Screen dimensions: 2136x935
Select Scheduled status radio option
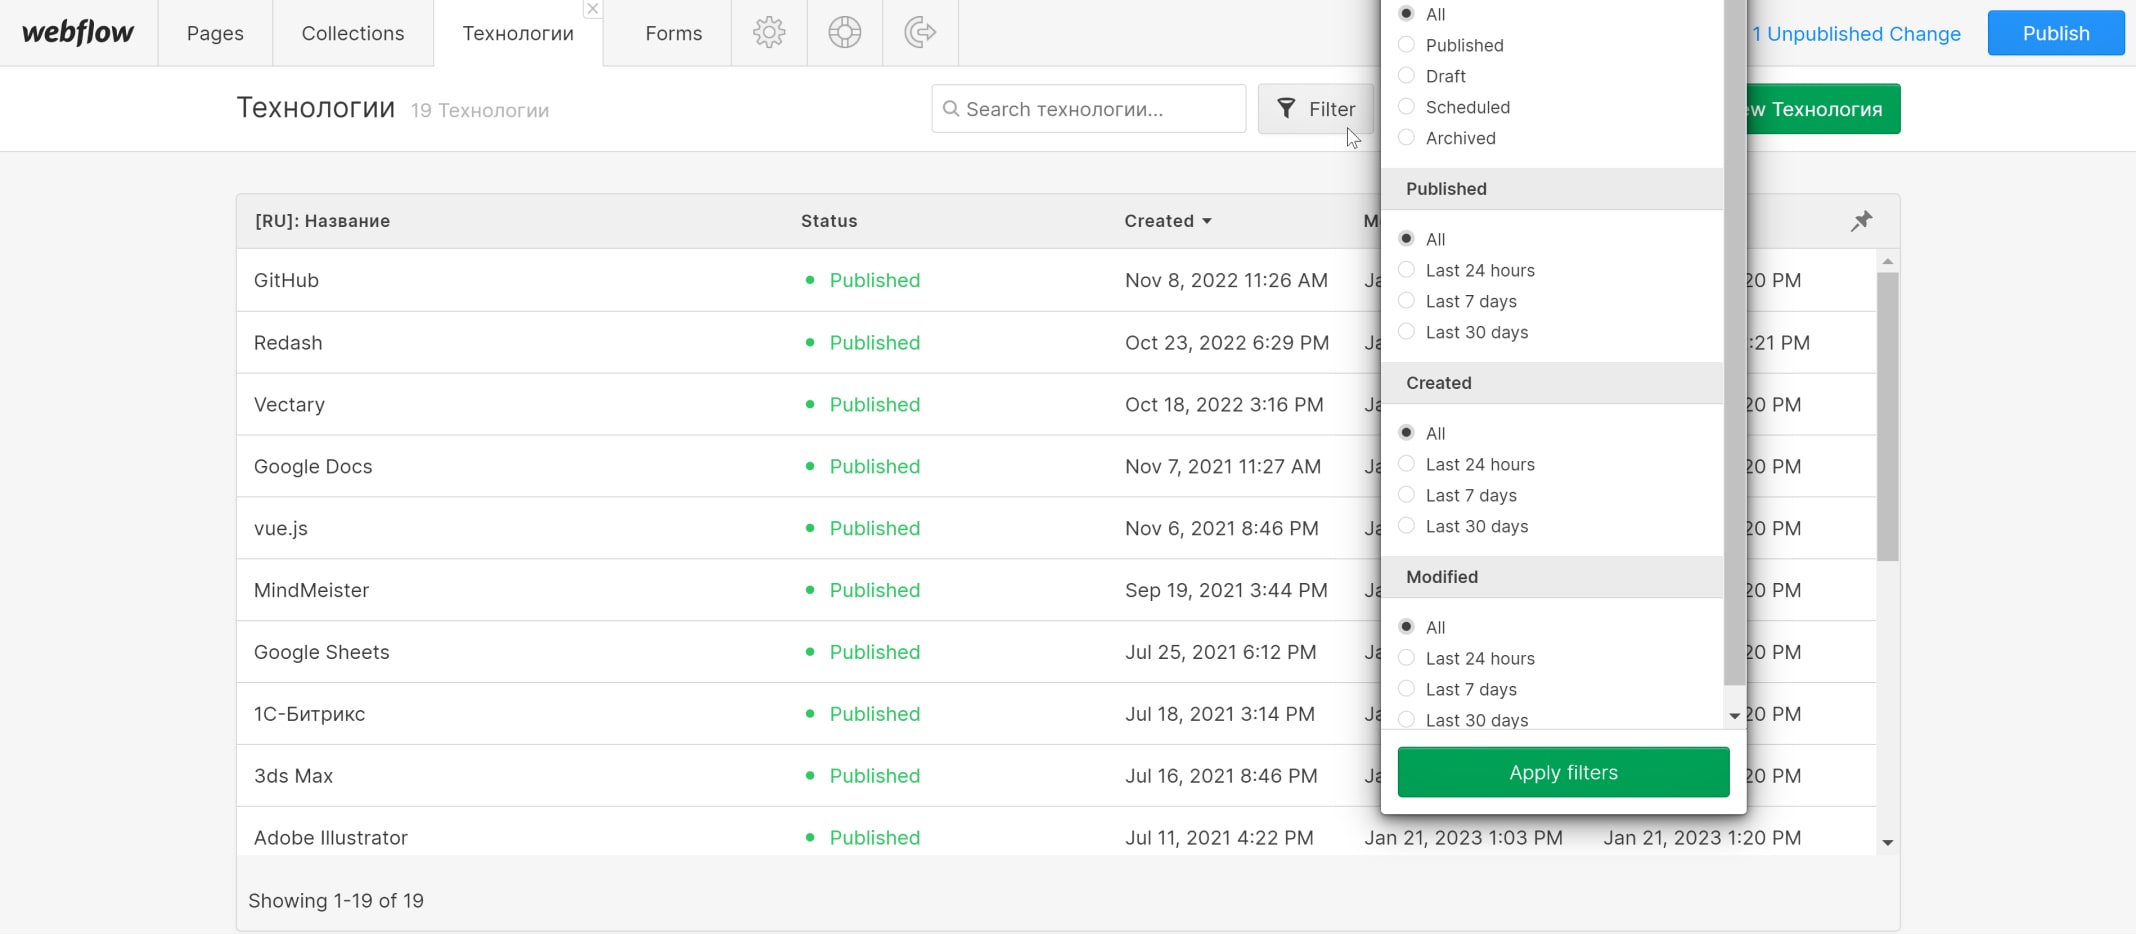(x=1406, y=107)
